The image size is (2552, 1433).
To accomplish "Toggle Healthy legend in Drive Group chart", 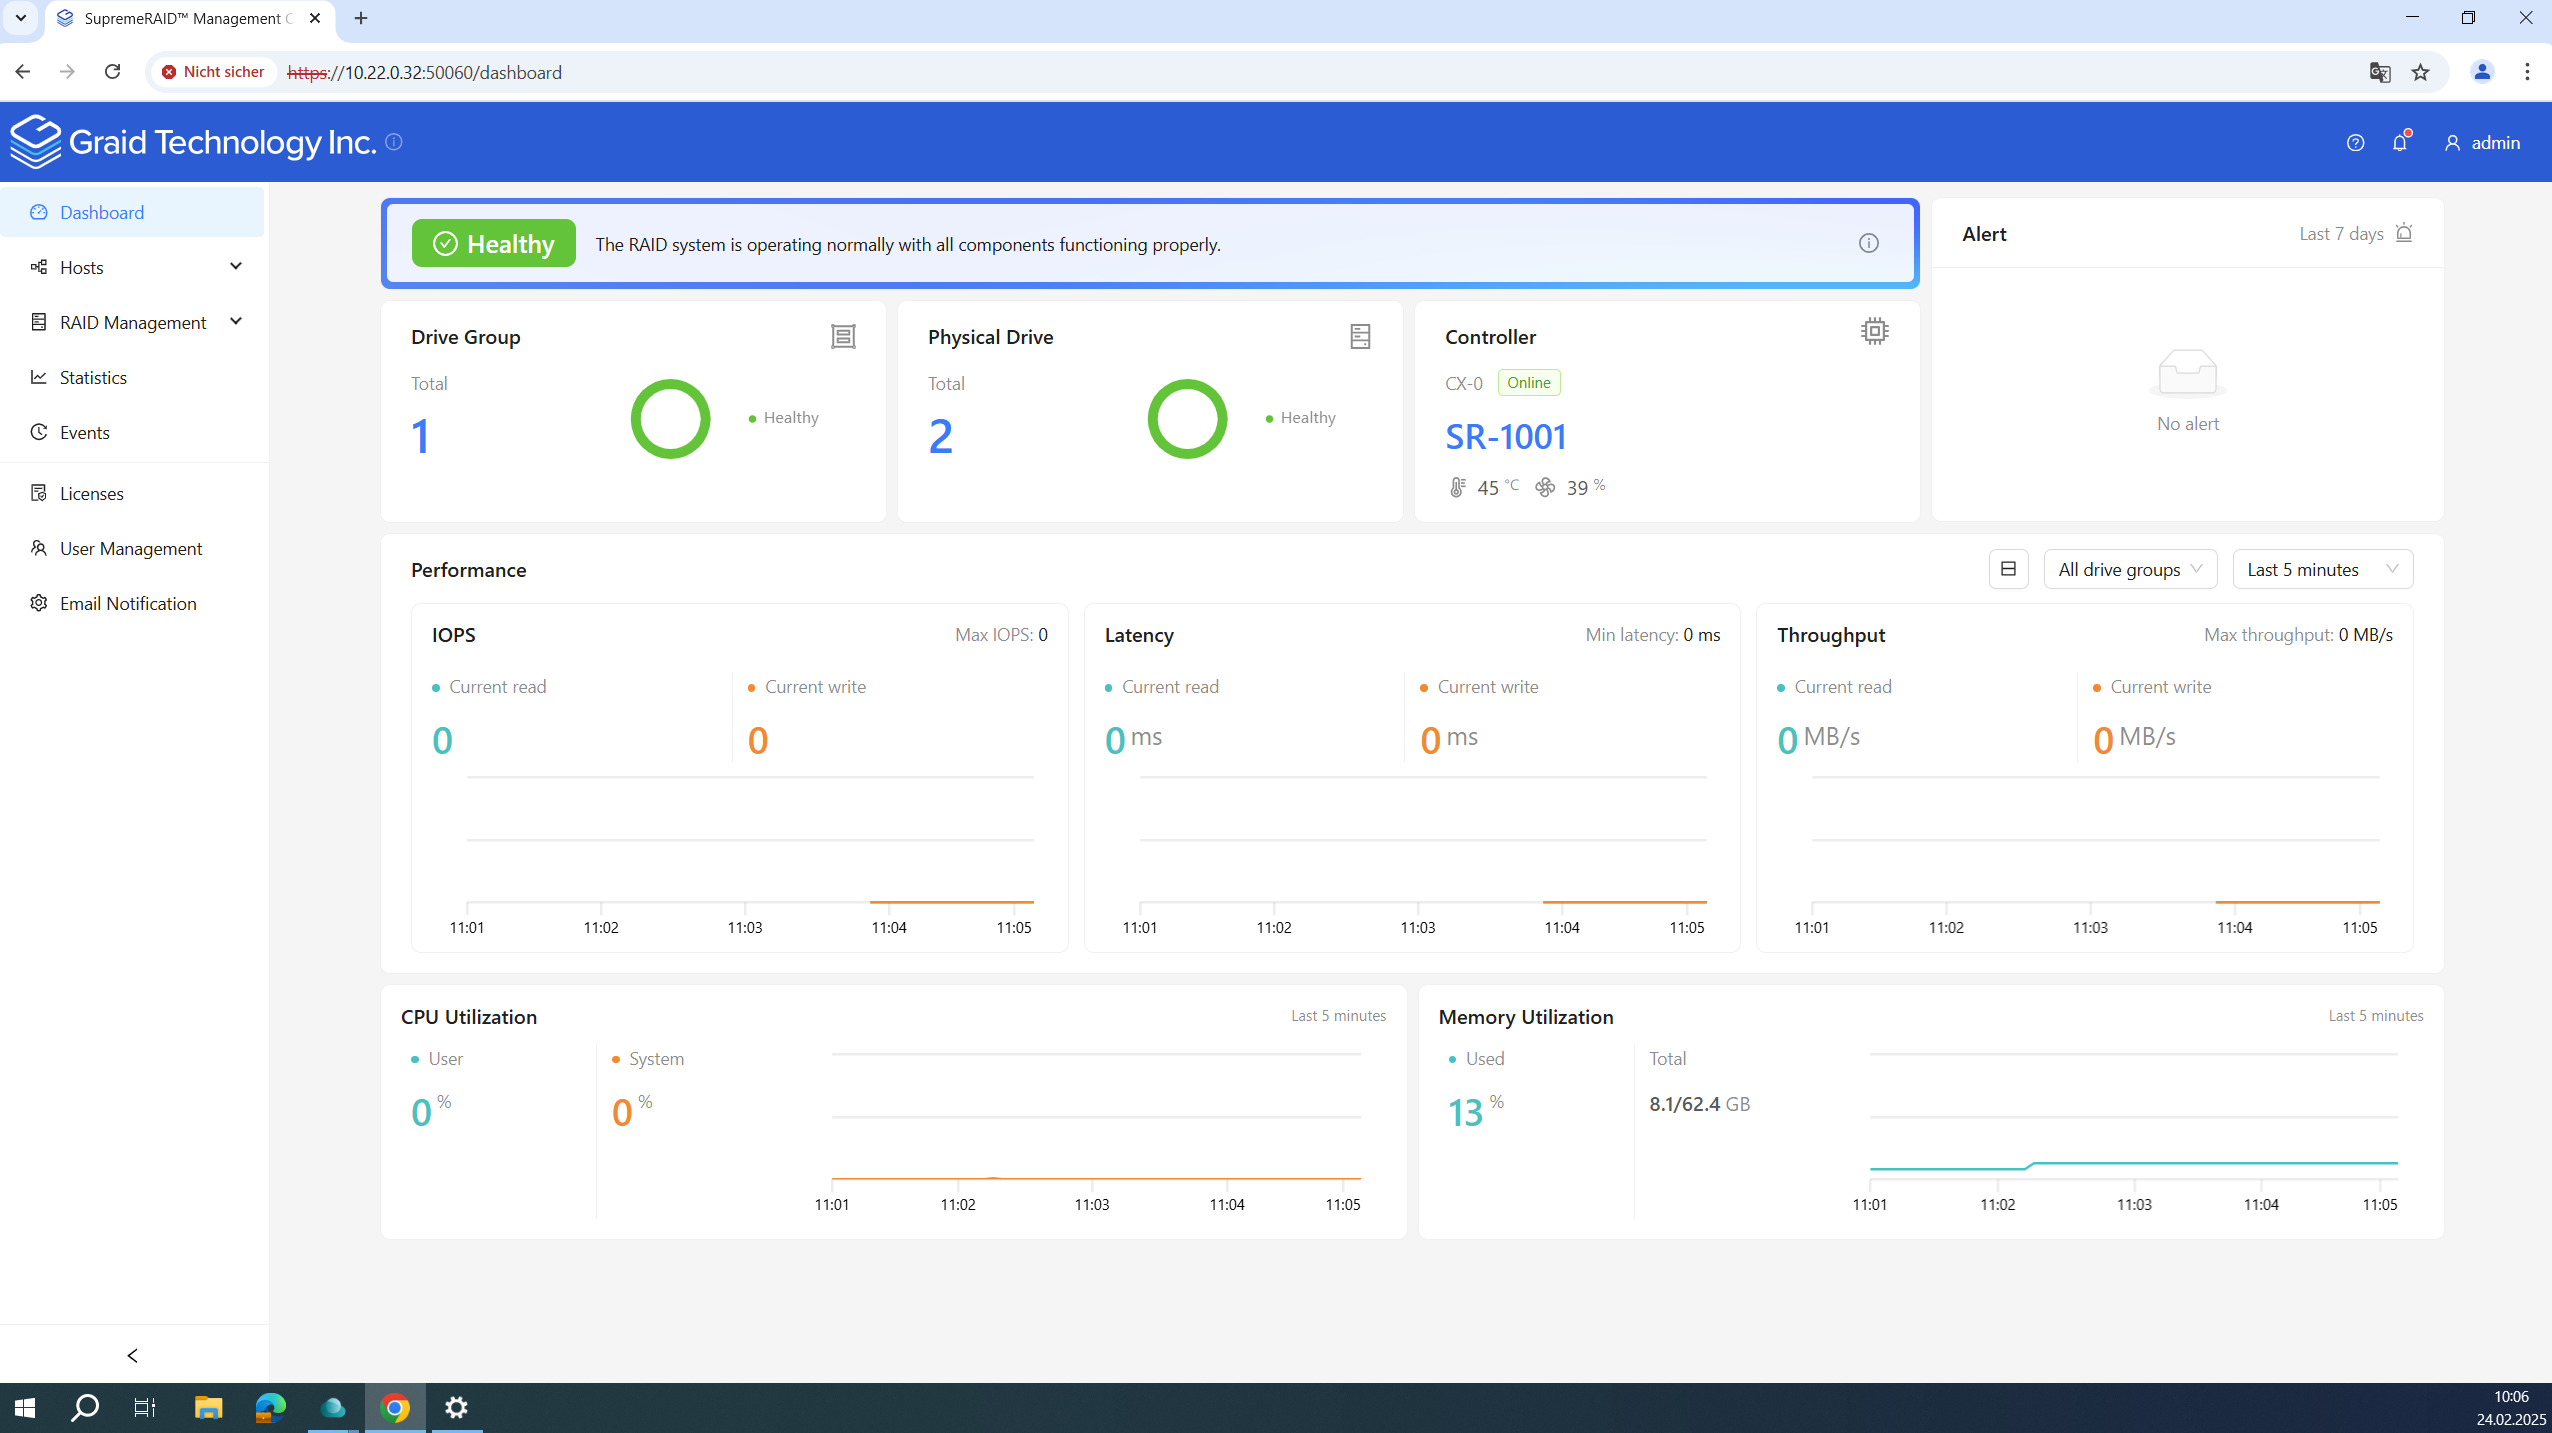I will click(784, 418).
